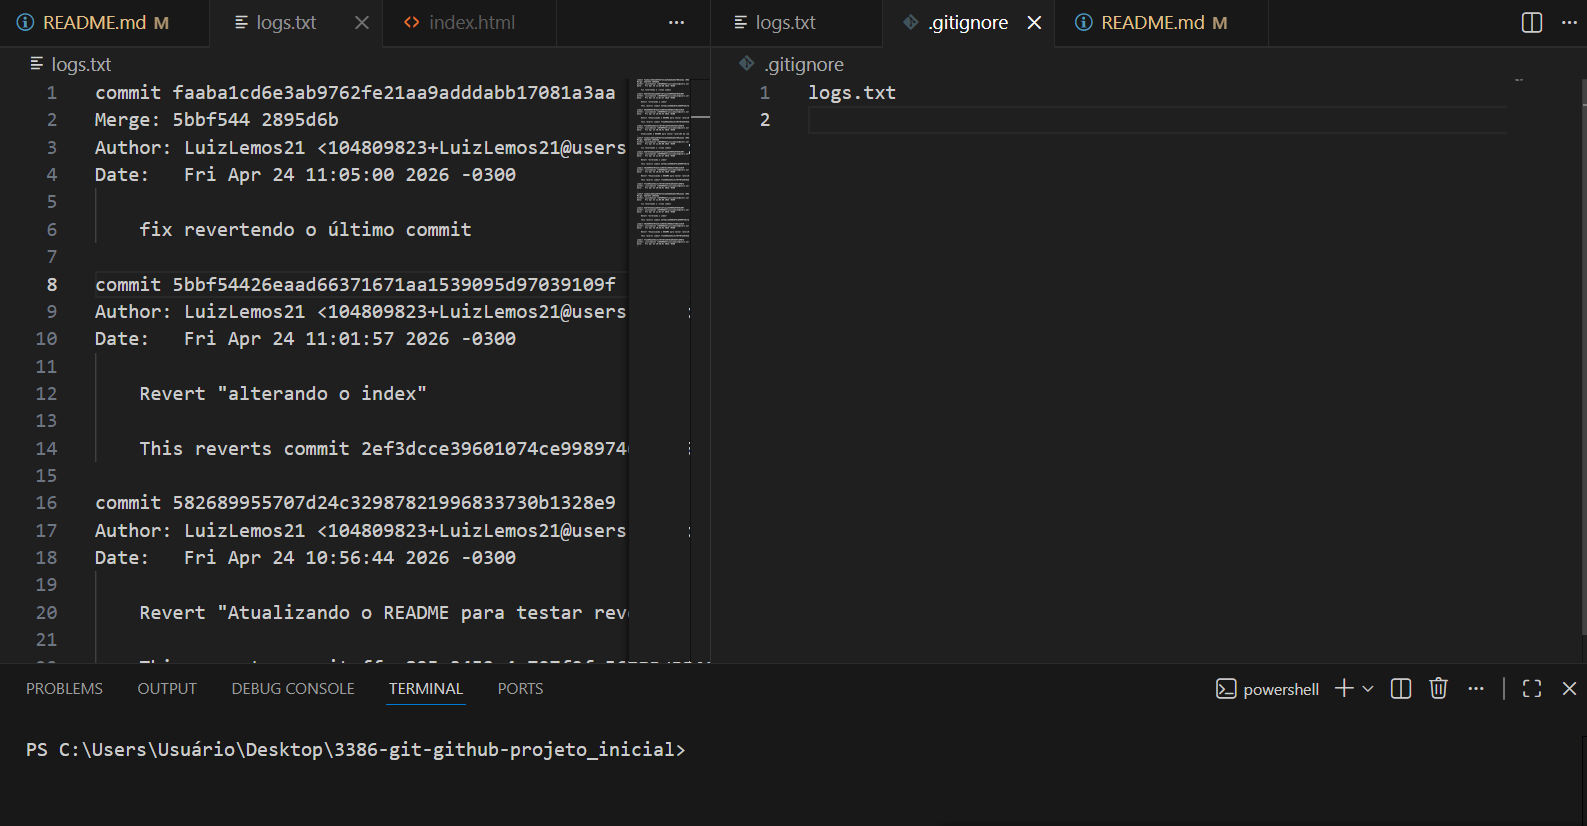1587x826 pixels.
Task: Show the PORTS panel tab
Action: click(520, 689)
